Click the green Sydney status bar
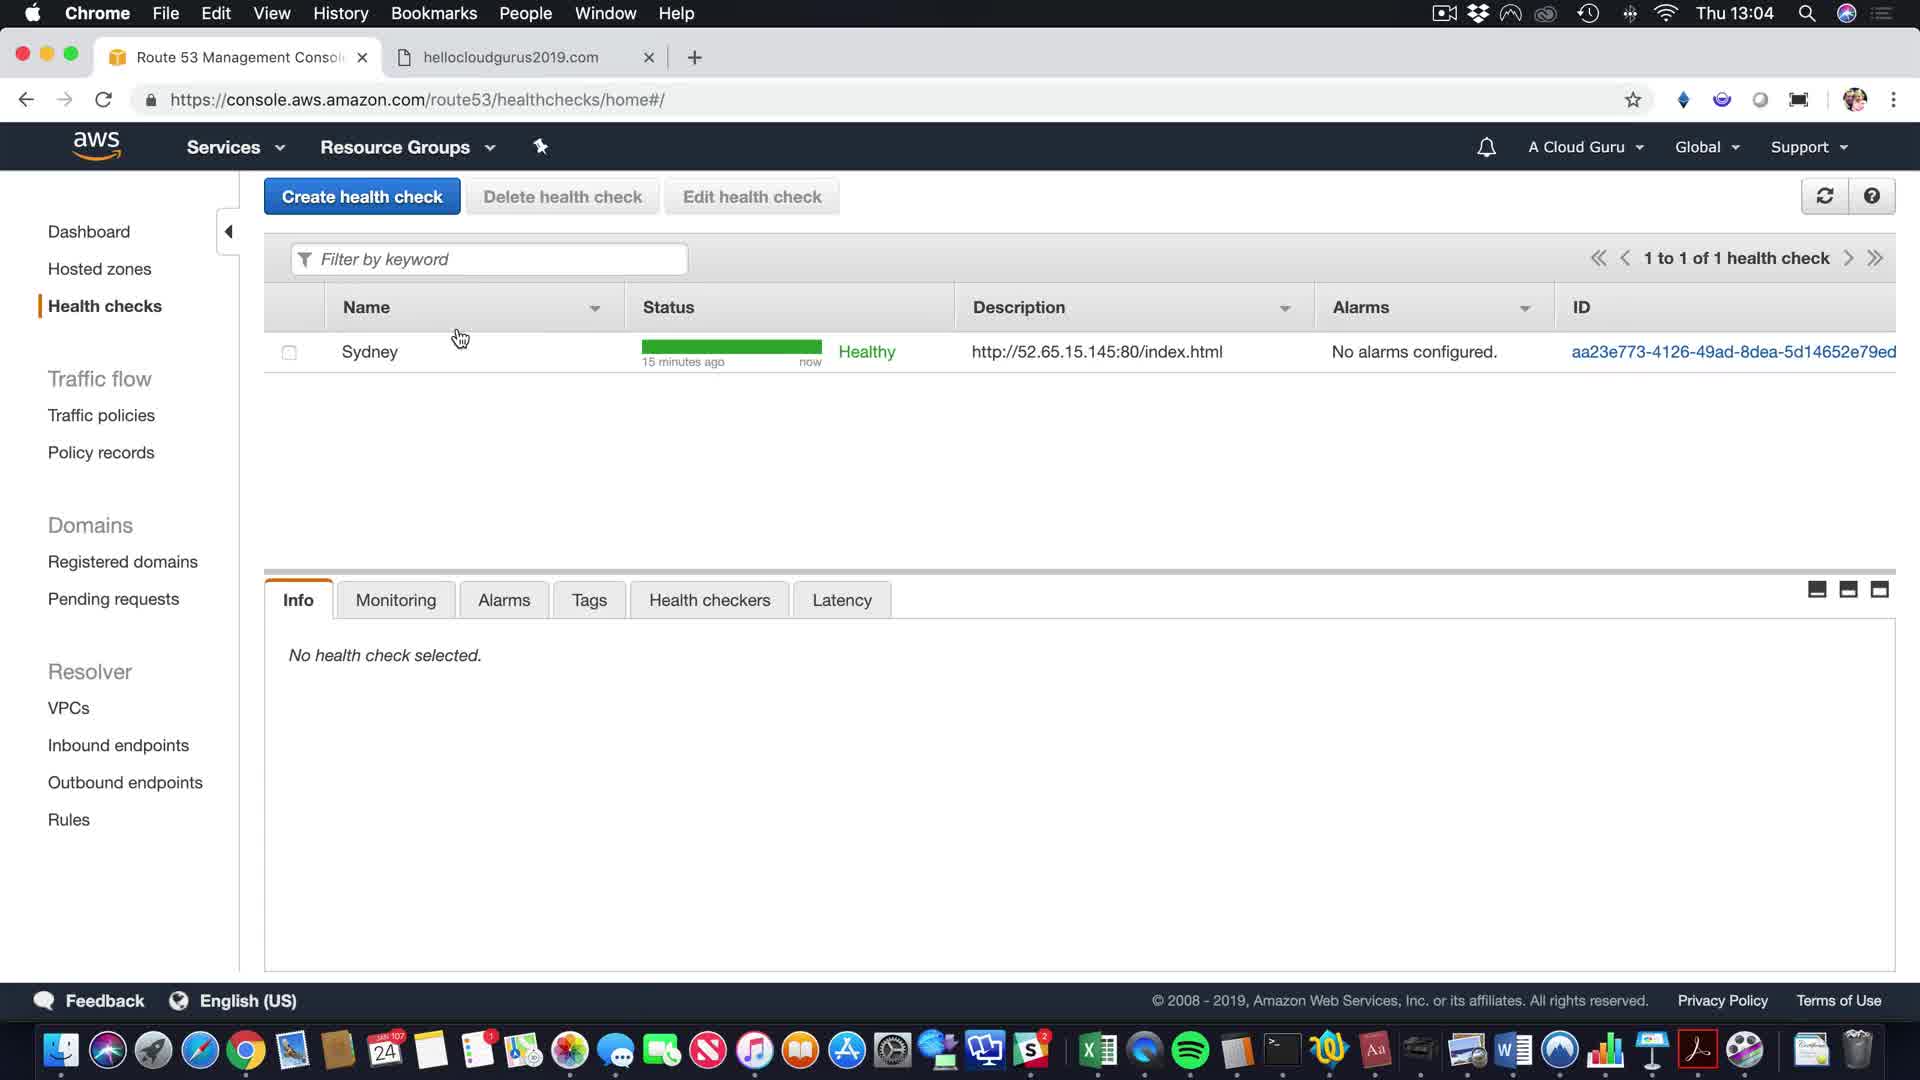Image resolution: width=1920 pixels, height=1080 pixels. tap(731, 347)
